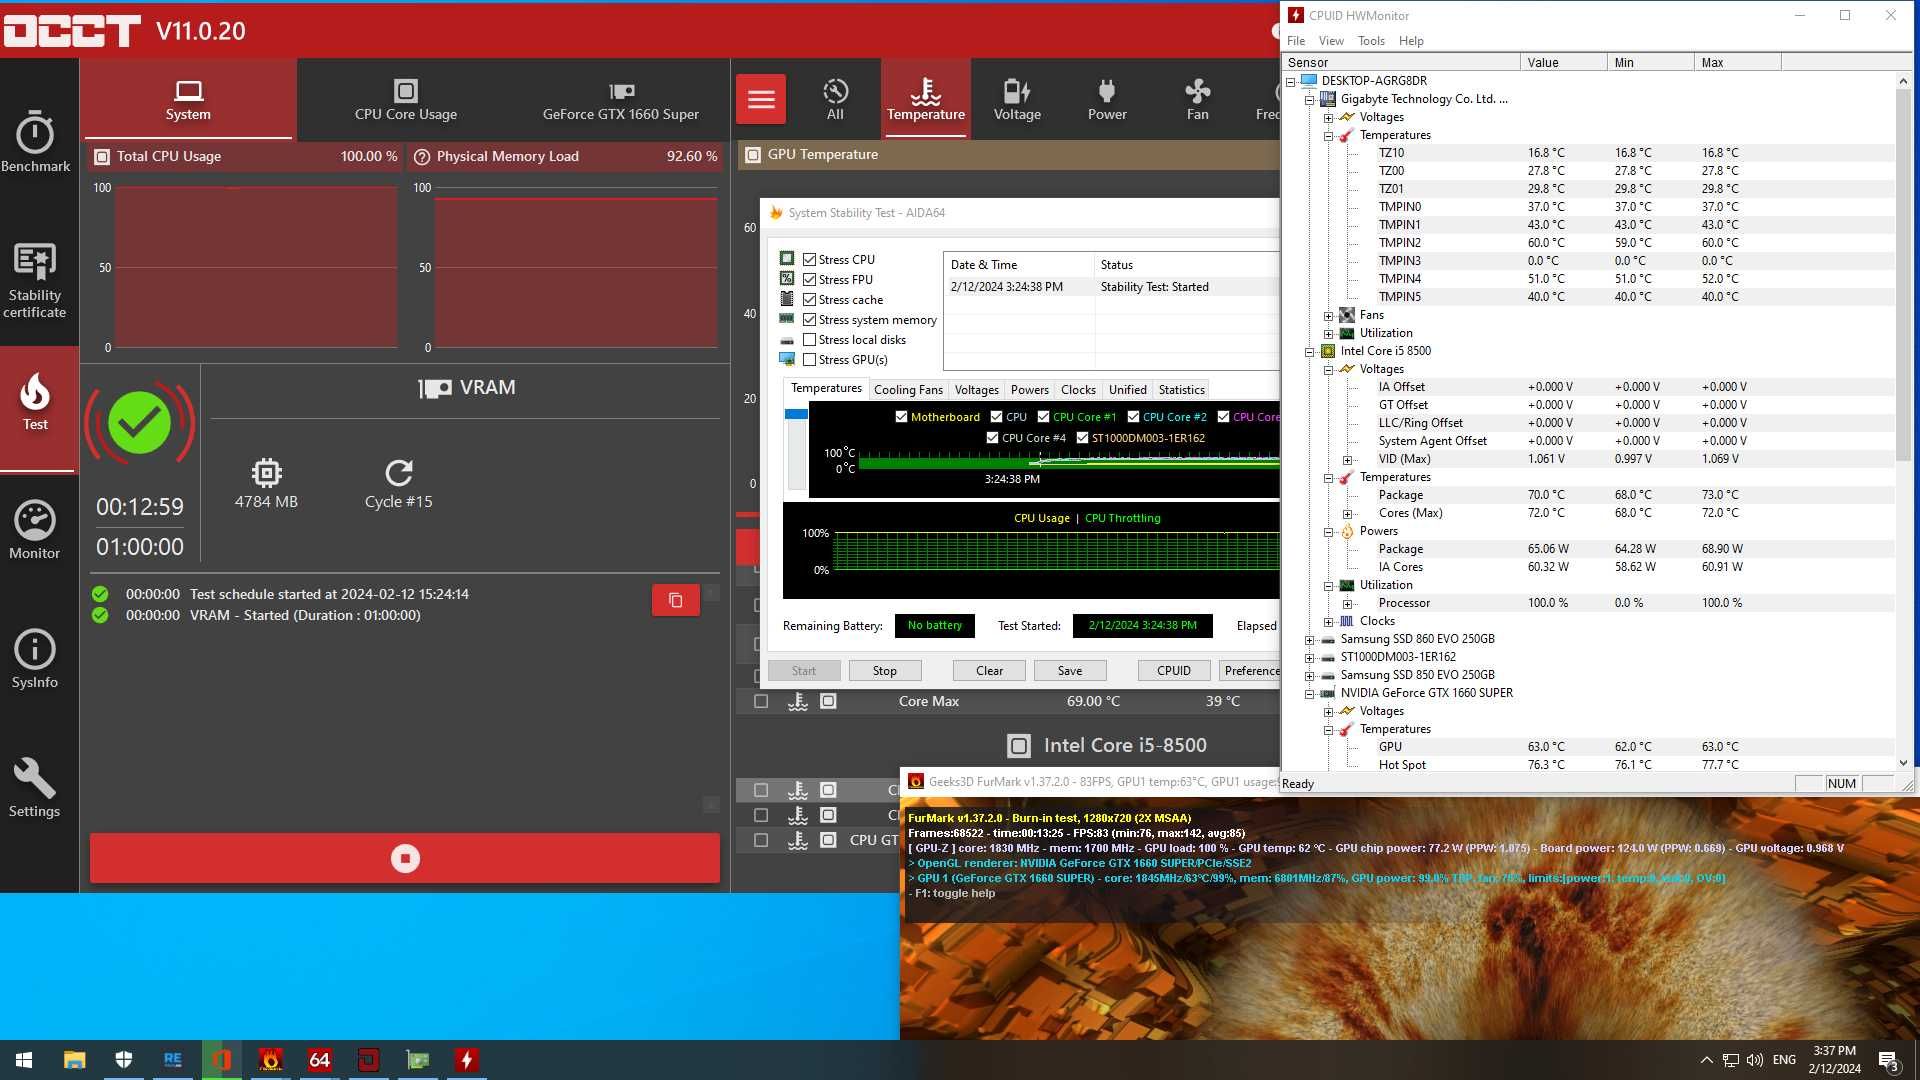The height and width of the screenshot is (1080, 1920).
Task: Click the AIDA64 temperature graph vertical slider
Action: tap(796, 414)
